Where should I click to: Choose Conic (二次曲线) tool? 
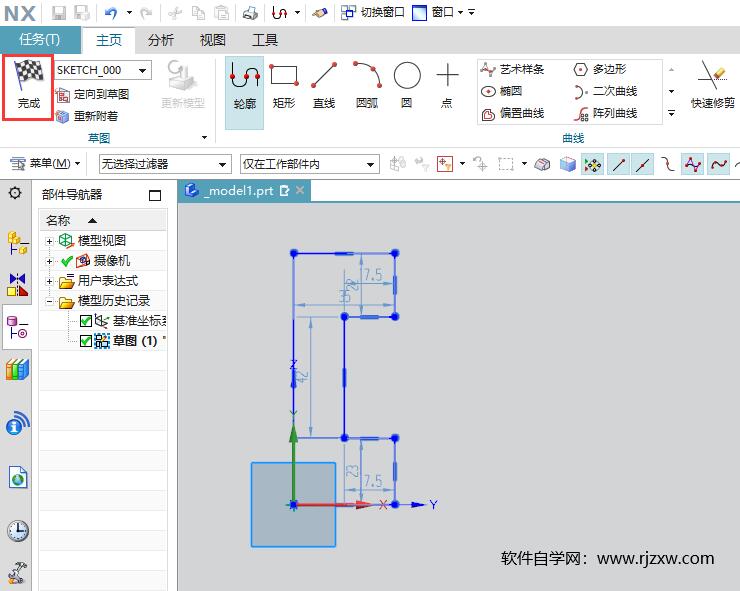point(605,91)
